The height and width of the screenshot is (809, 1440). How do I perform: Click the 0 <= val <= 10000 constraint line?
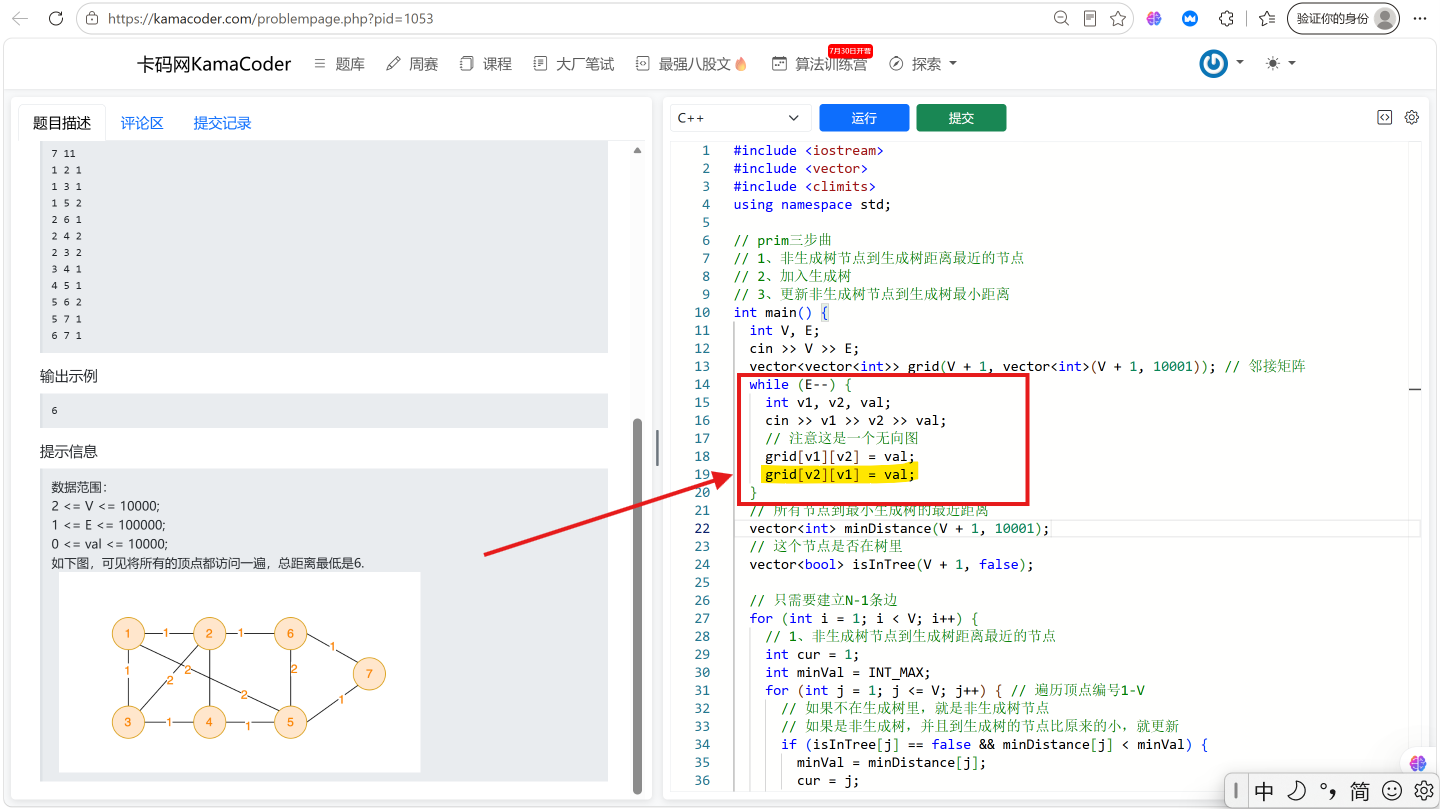coord(110,544)
